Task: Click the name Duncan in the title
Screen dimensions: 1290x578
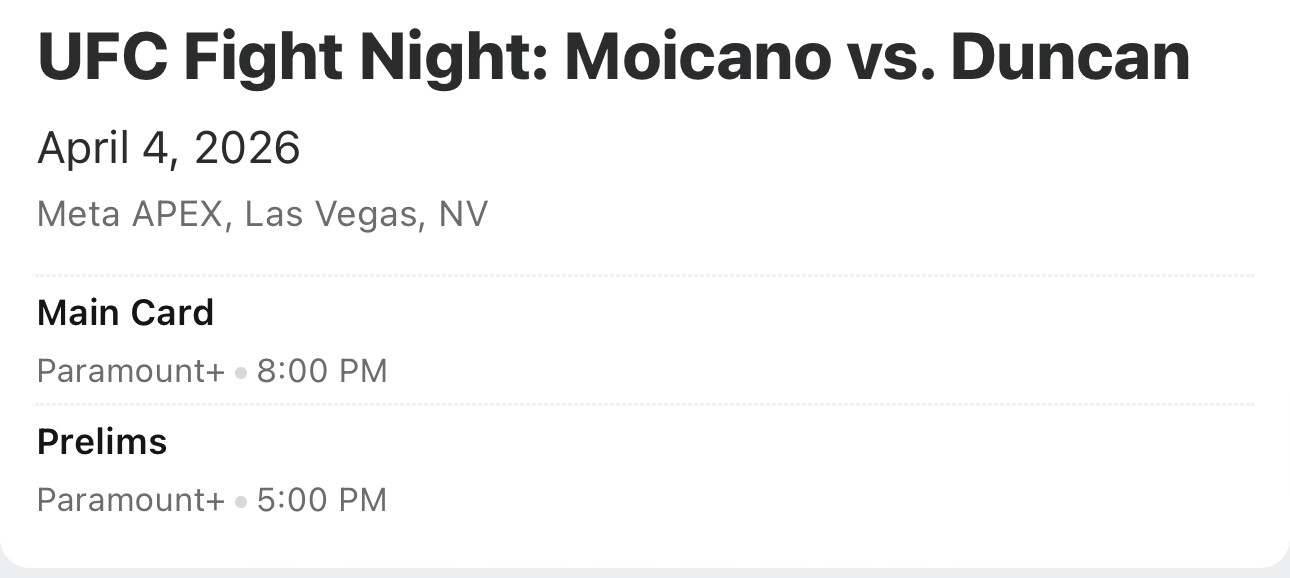Action: pyautogui.click(x=1069, y=58)
